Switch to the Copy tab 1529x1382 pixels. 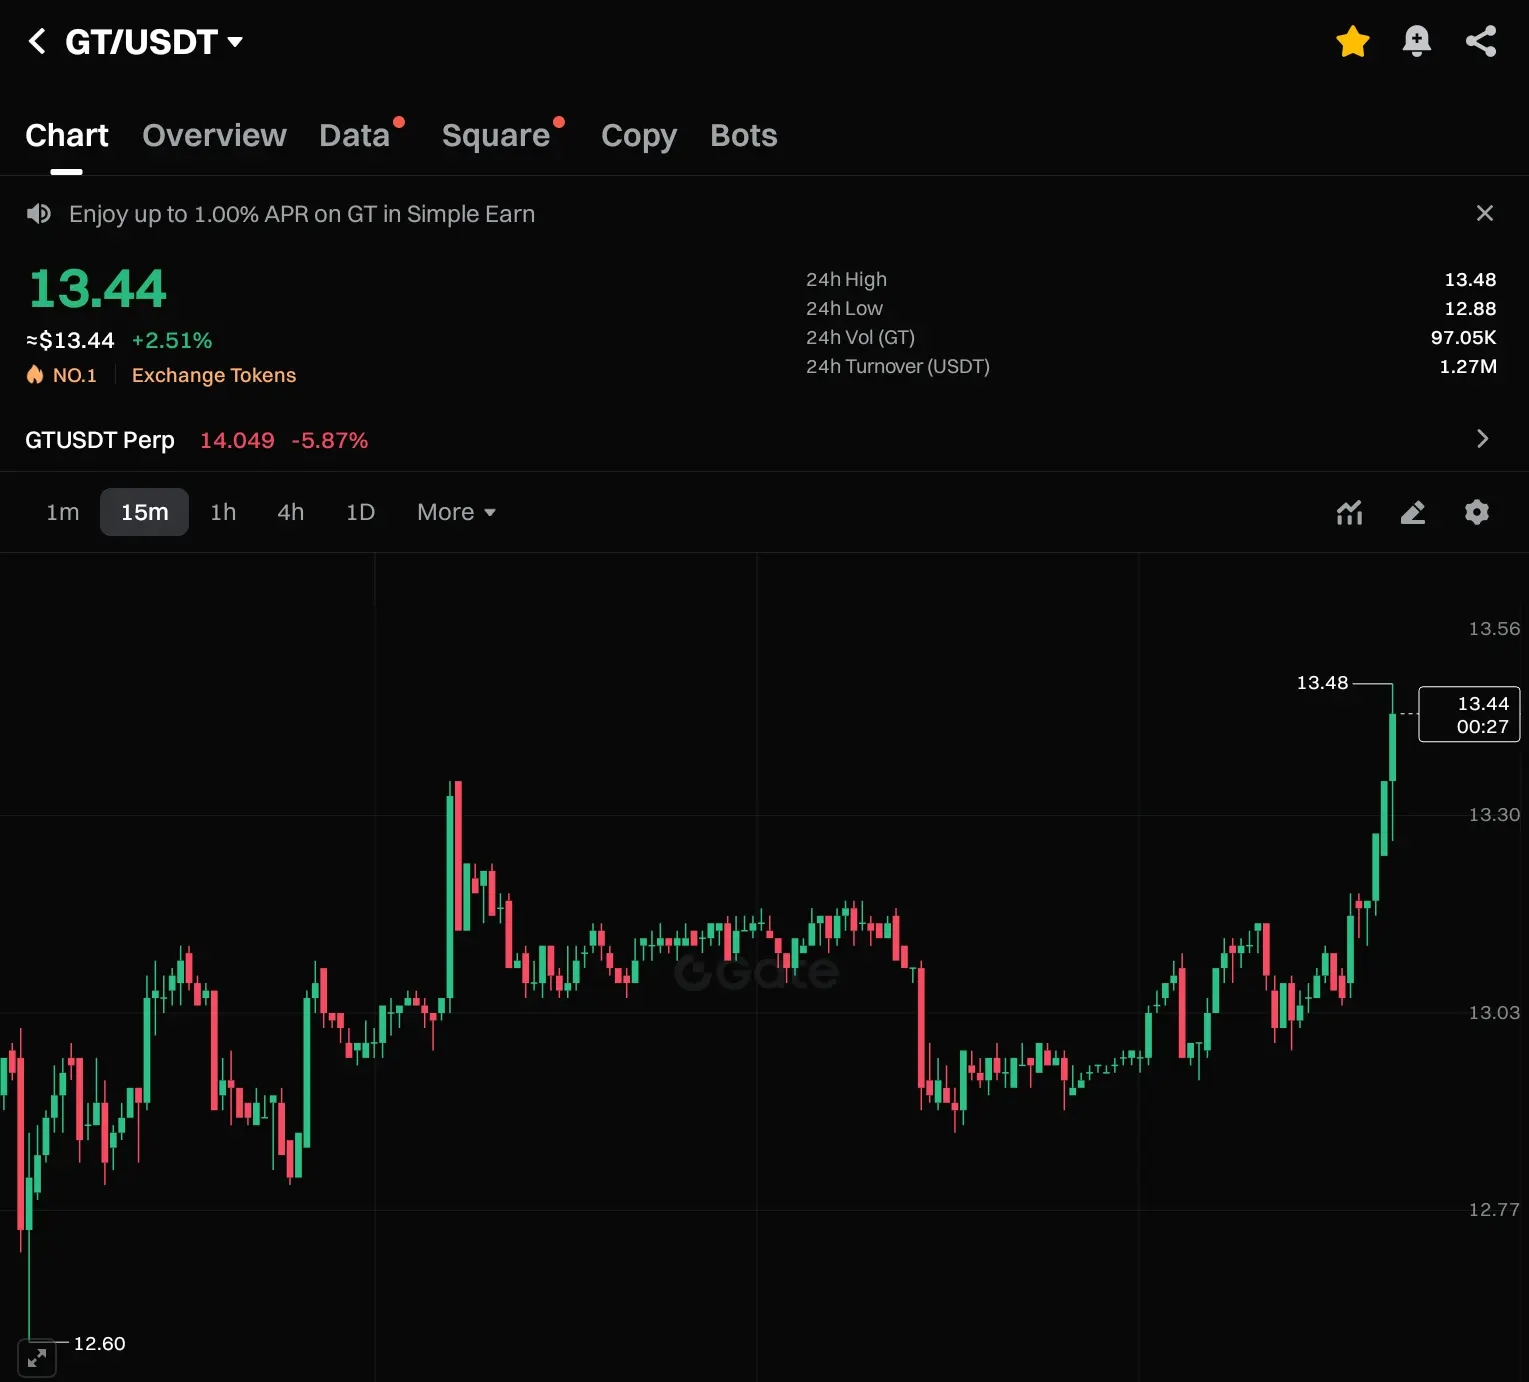(x=639, y=135)
